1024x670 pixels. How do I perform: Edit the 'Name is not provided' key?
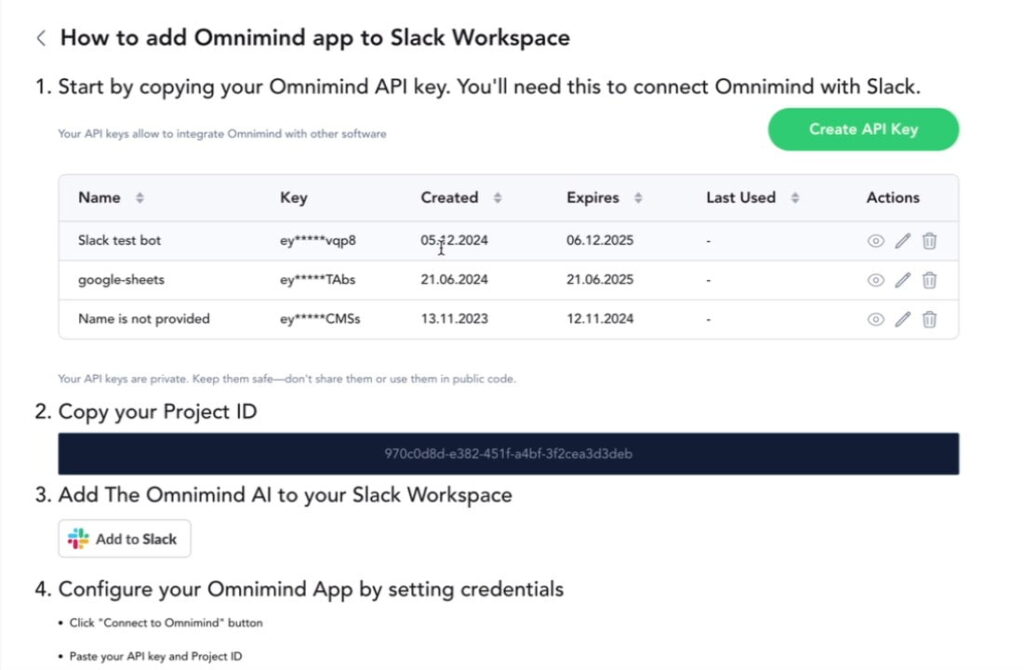(x=902, y=319)
